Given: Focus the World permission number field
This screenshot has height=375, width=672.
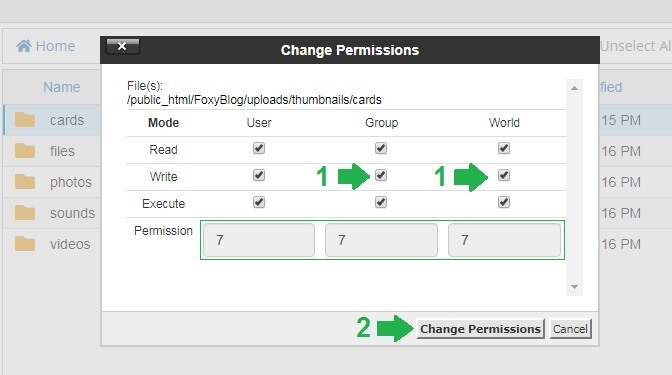Looking at the screenshot, I should [x=504, y=240].
